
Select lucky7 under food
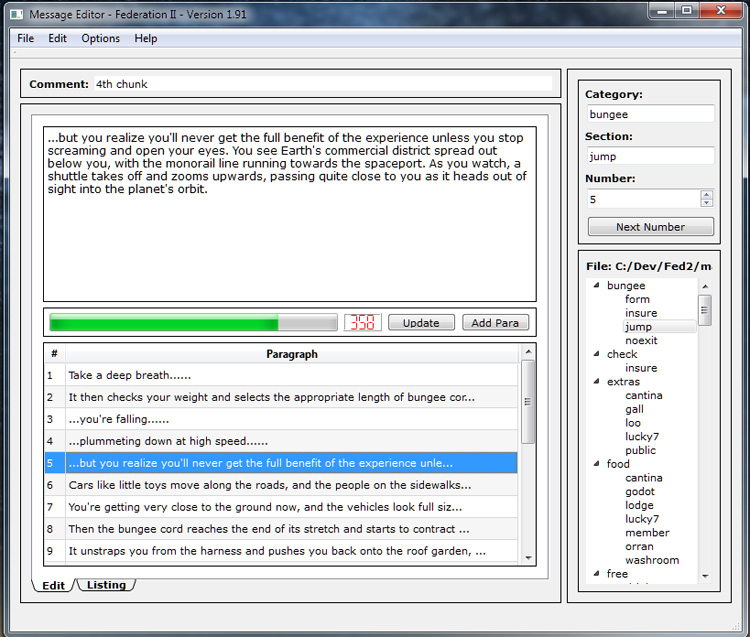(642, 519)
